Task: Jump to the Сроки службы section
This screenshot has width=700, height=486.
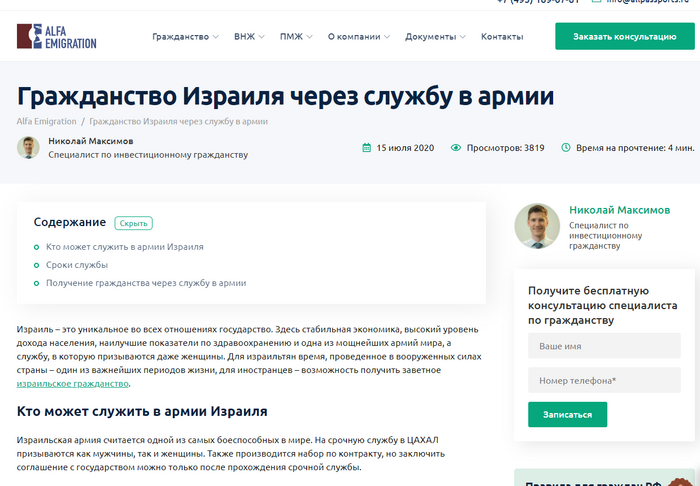Action: click(x=77, y=265)
